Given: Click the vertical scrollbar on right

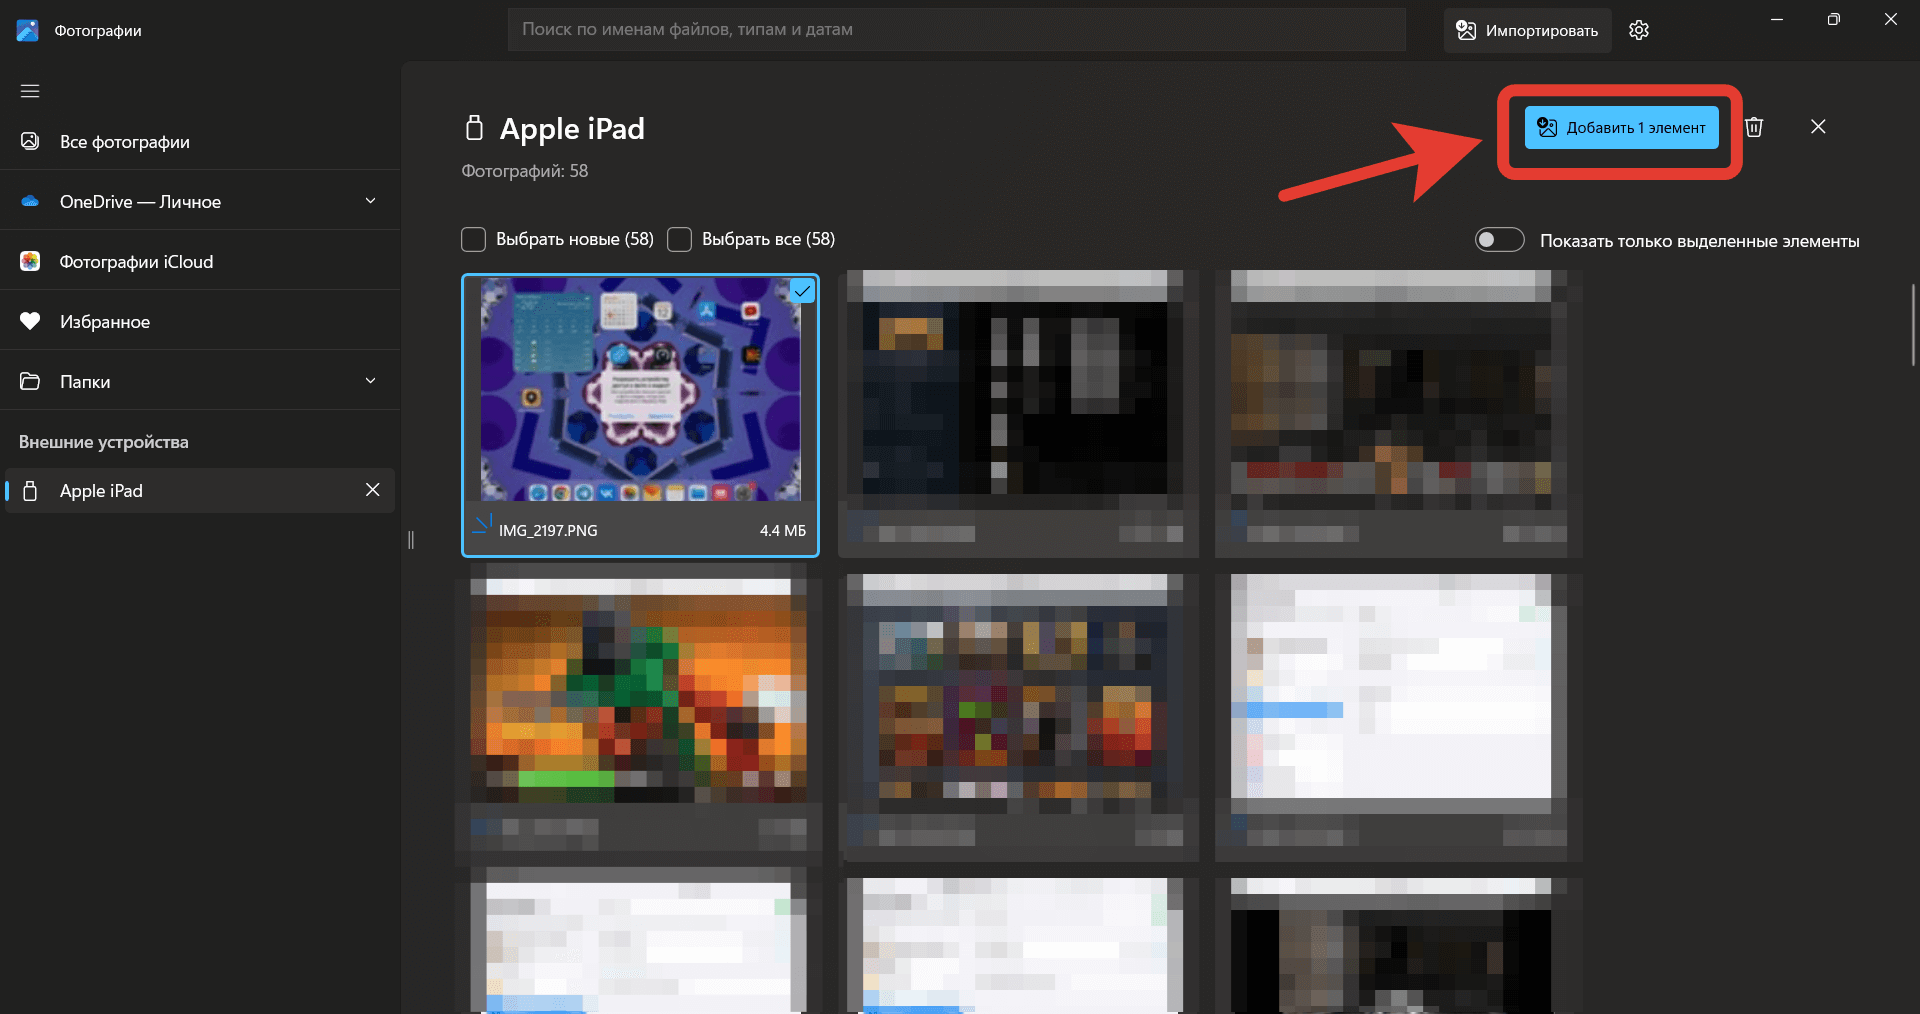Looking at the screenshot, I should pos(1913,326).
